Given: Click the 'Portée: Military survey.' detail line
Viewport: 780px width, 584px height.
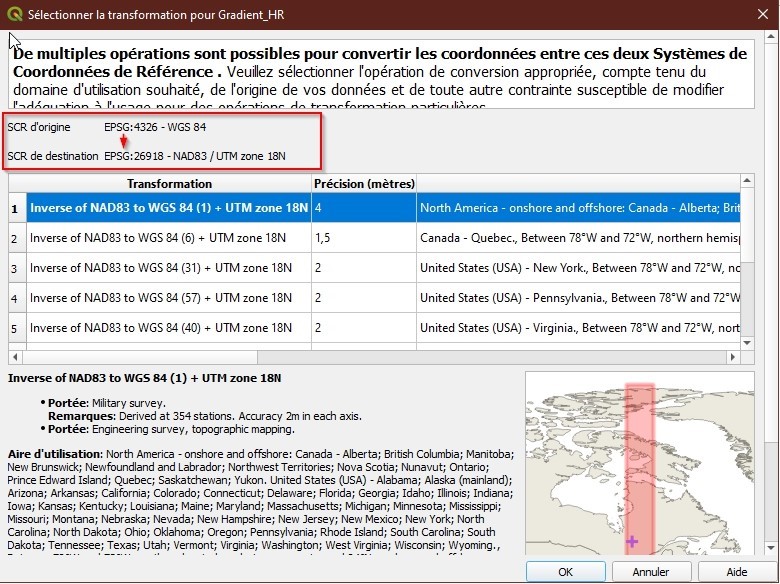Looking at the screenshot, I should point(107,403).
